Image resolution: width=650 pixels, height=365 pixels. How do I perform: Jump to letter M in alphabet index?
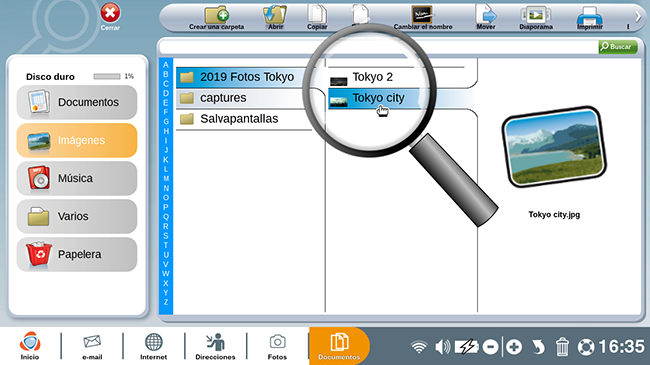[x=166, y=178]
